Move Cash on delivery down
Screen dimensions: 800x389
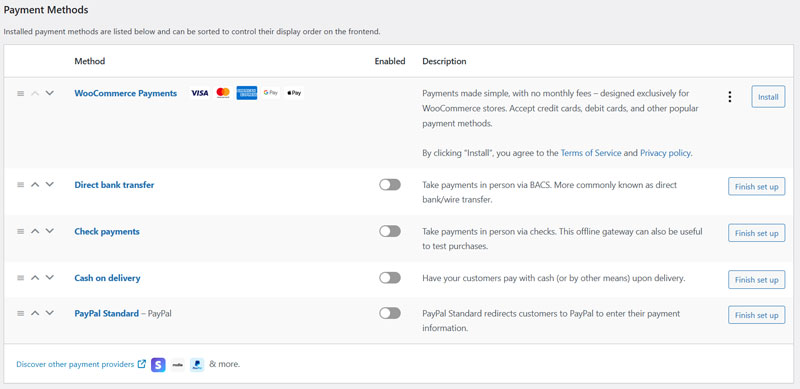pyautogui.click(x=49, y=277)
